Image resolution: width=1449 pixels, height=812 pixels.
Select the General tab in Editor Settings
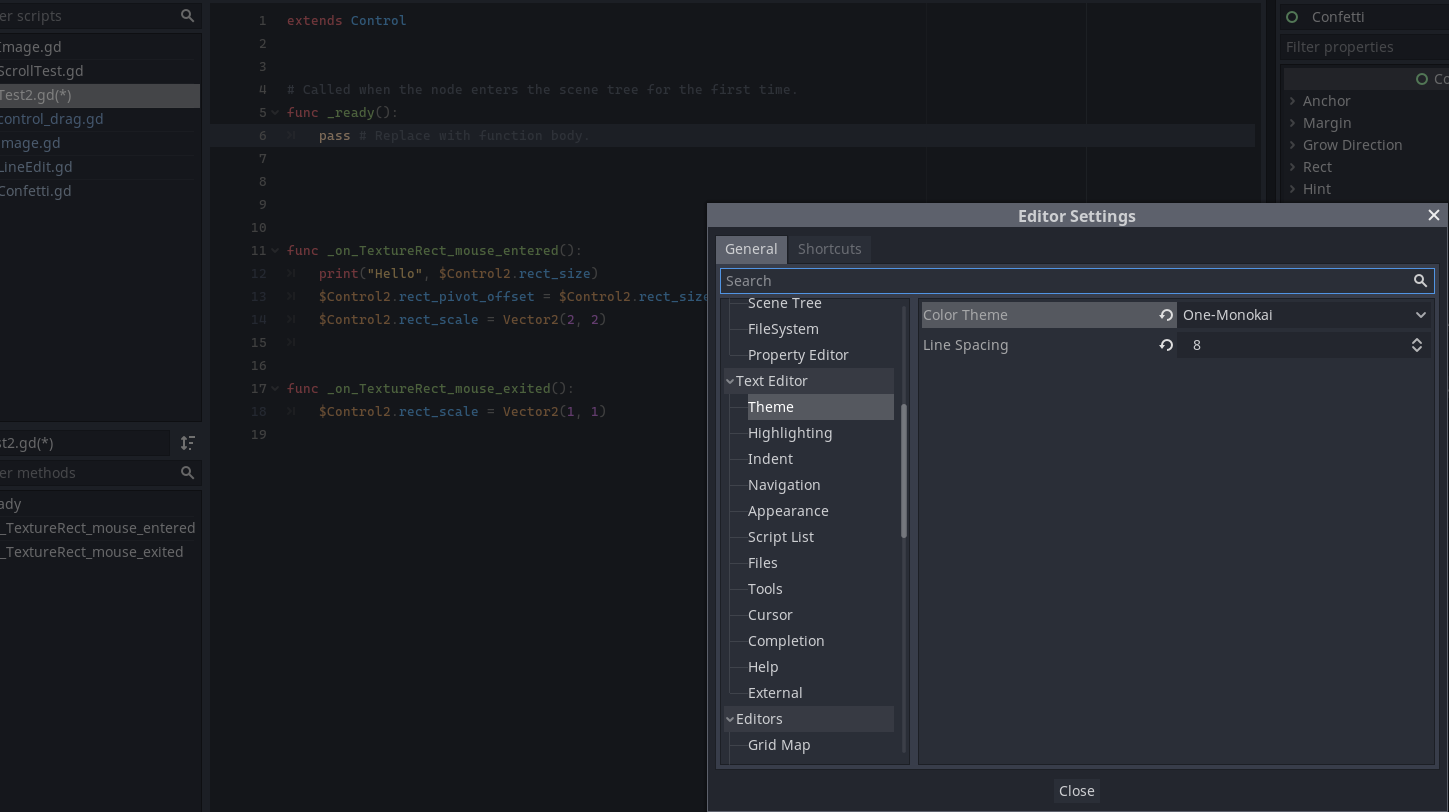coord(751,249)
